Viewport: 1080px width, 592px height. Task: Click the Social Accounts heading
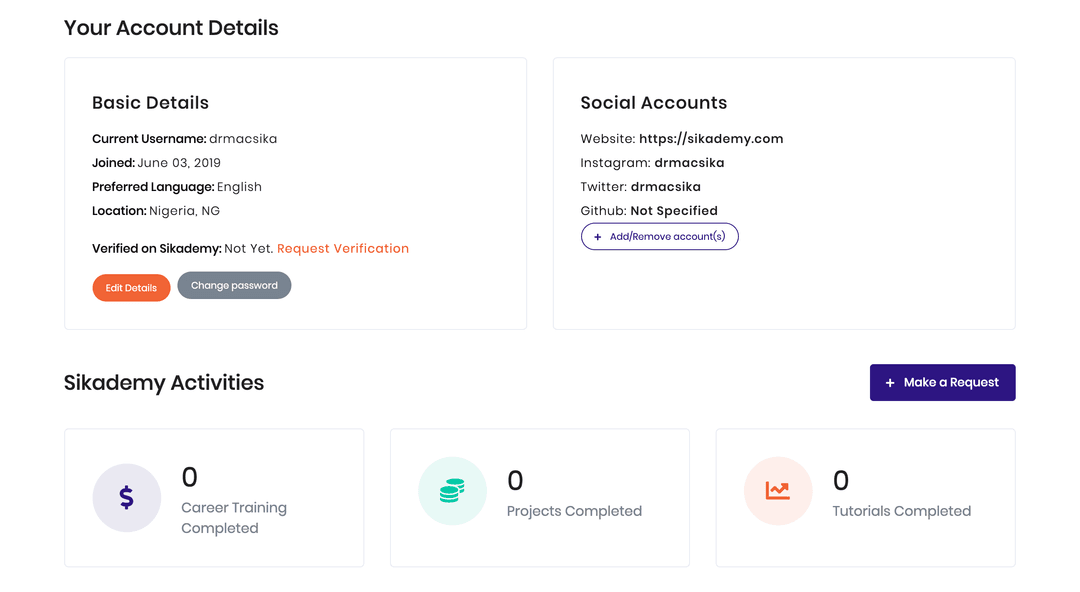(x=654, y=103)
